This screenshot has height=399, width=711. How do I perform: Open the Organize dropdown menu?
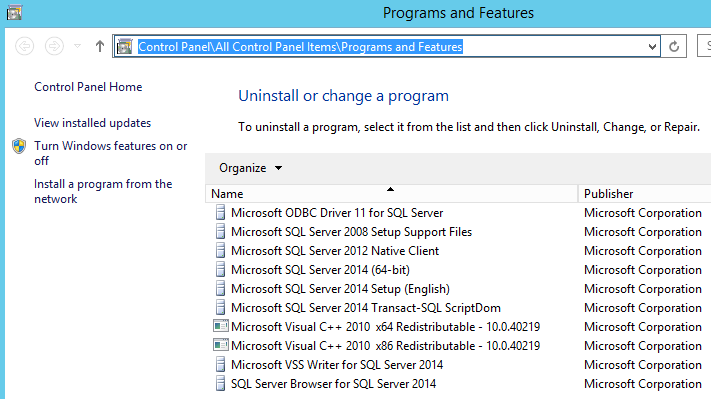click(250, 168)
